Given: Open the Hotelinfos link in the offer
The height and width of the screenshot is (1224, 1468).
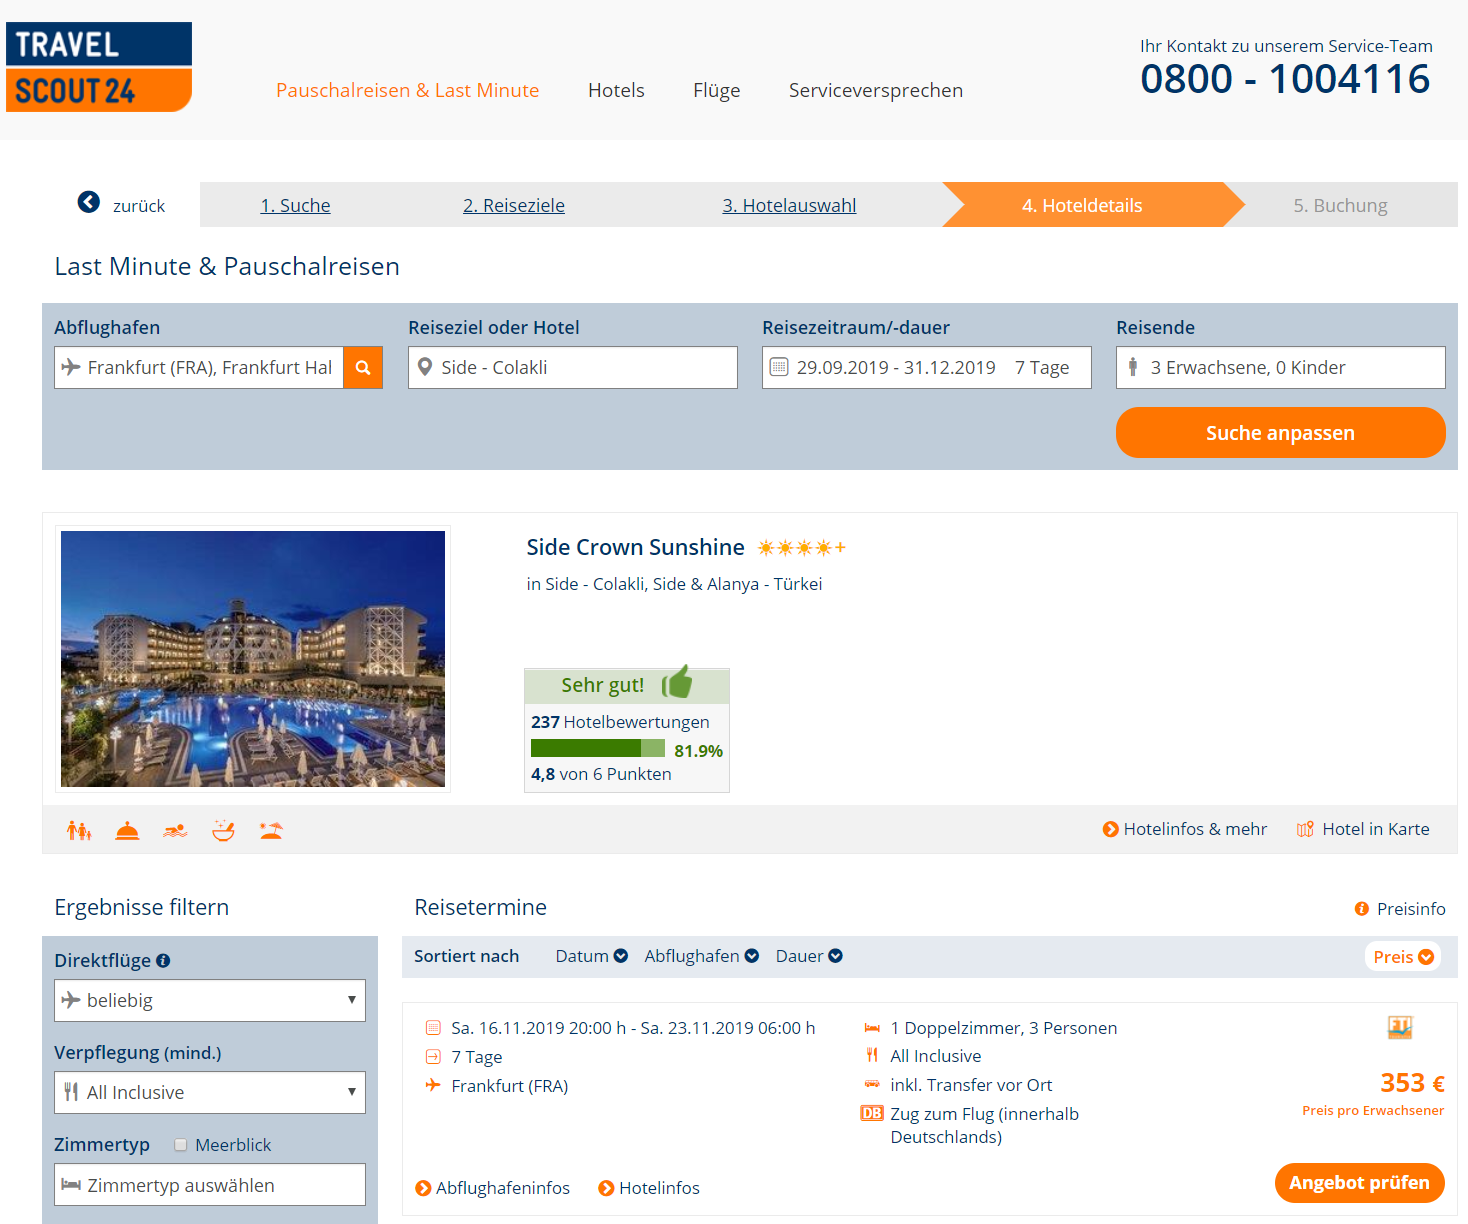Looking at the screenshot, I should (649, 1188).
